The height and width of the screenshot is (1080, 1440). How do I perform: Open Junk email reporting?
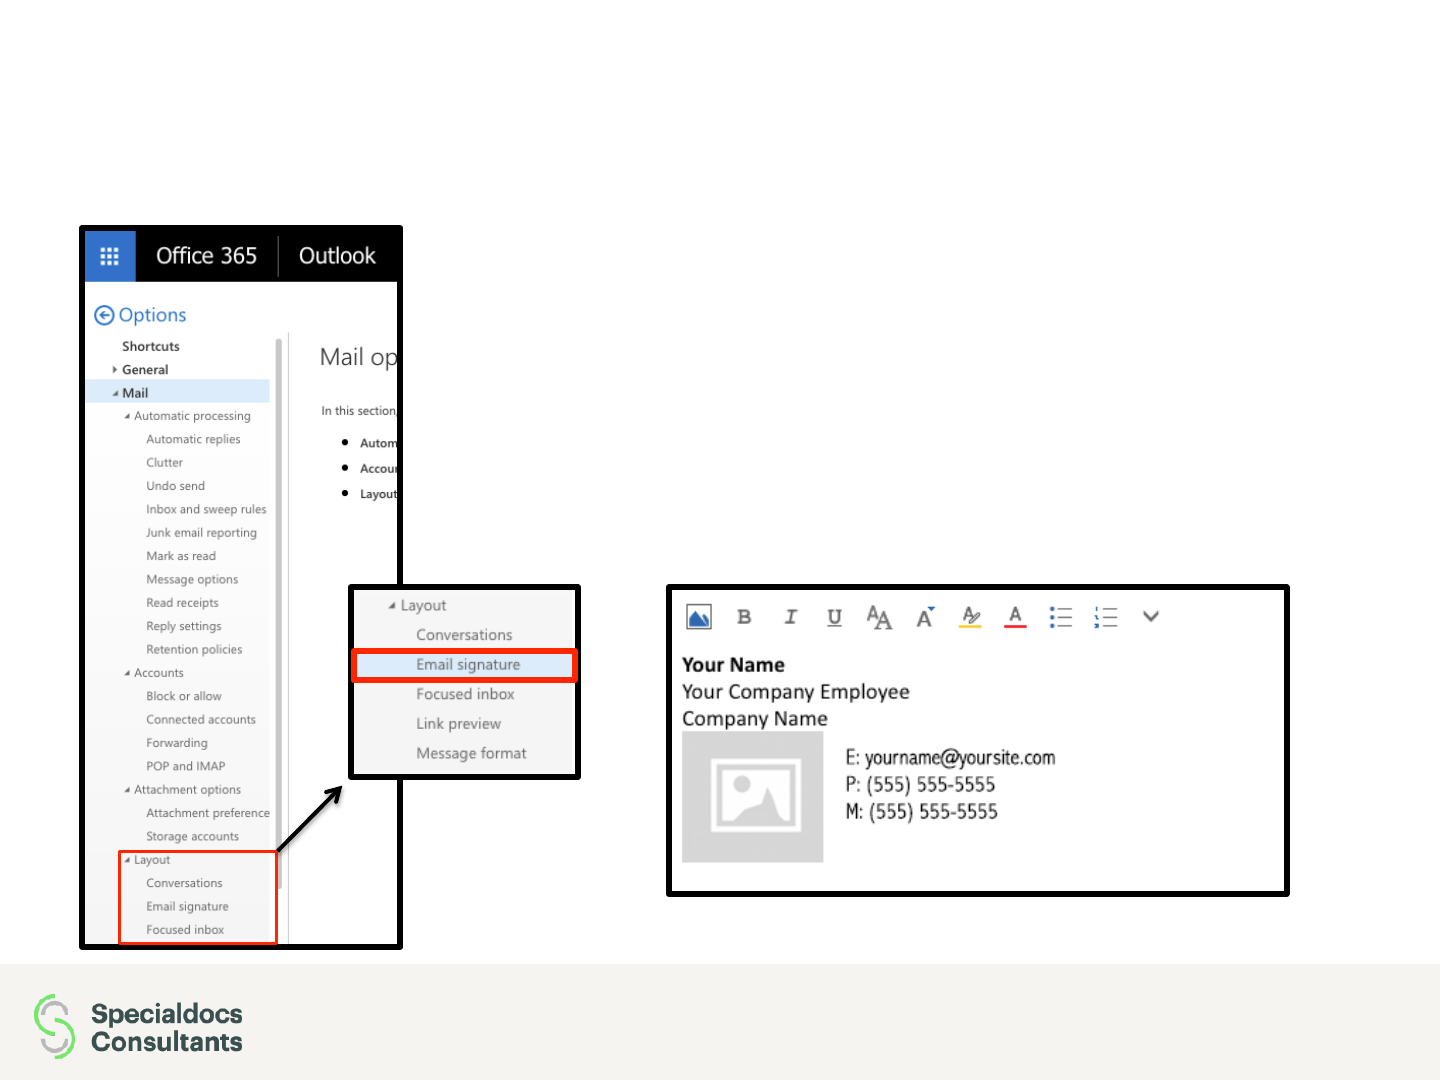click(x=201, y=533)
